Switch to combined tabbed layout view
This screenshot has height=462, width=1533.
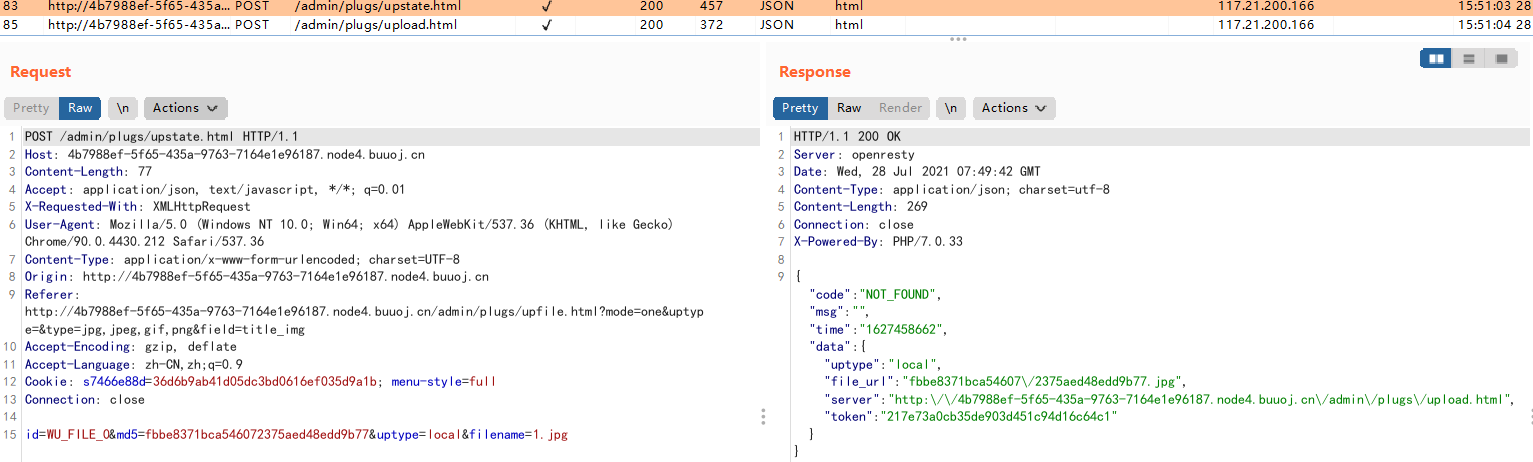tap(1501, 59)
